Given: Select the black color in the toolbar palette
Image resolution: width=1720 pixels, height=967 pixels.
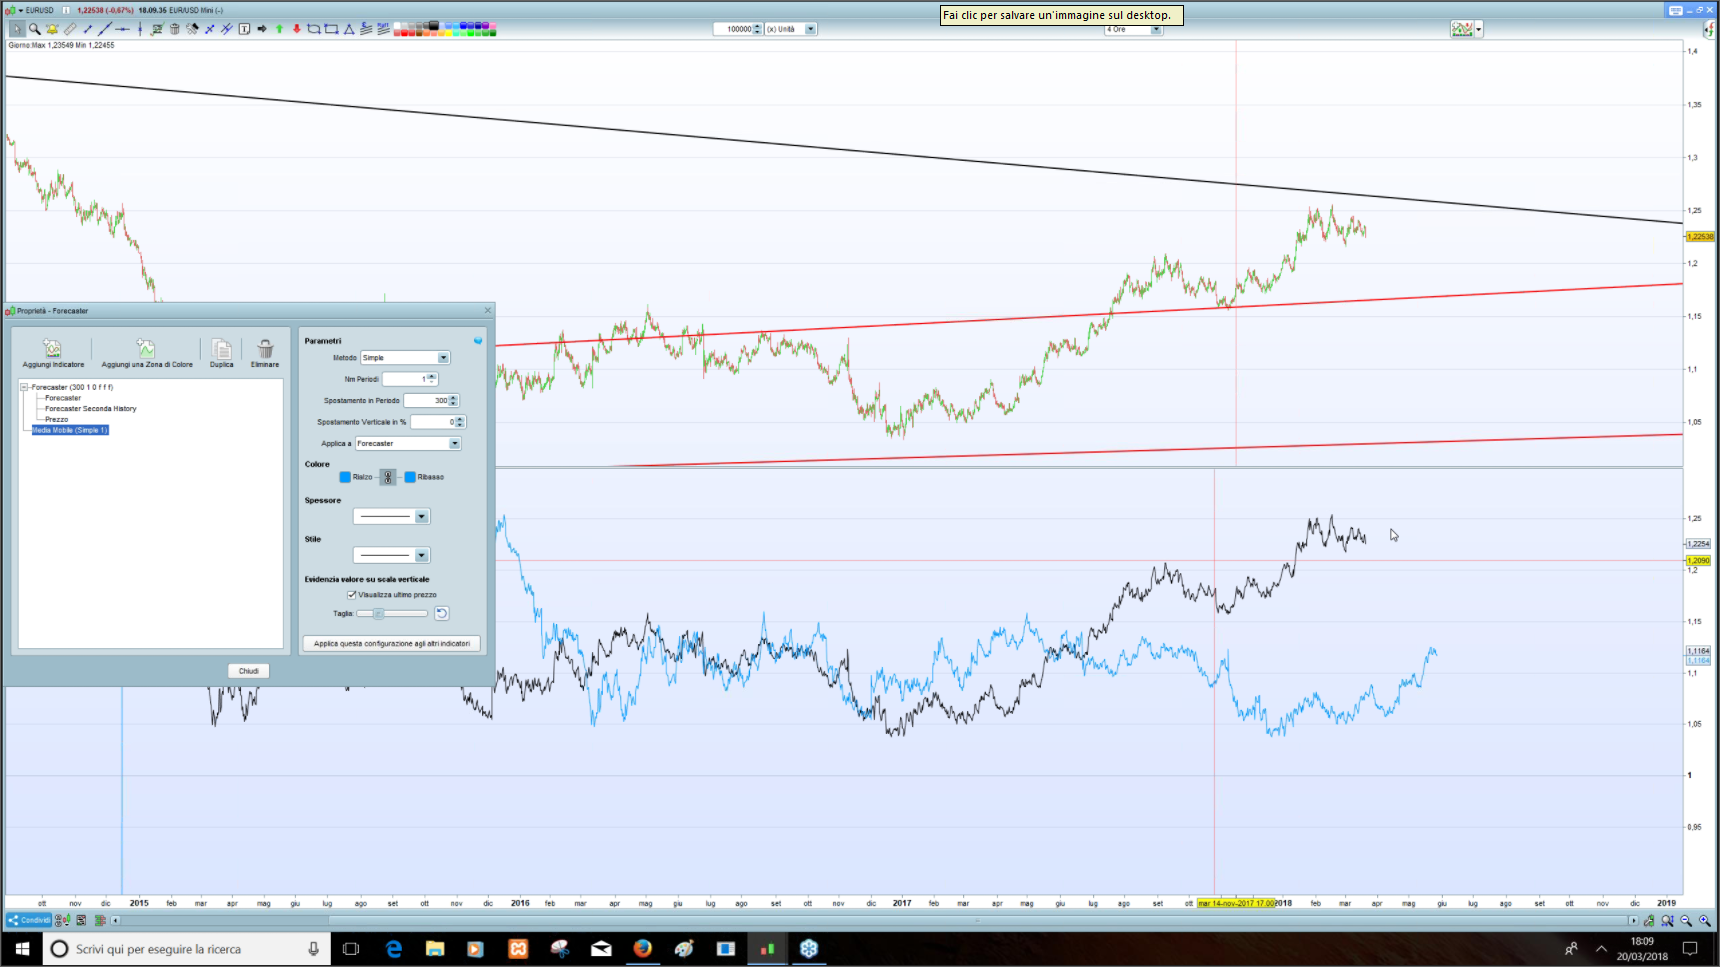Looking at the screenshot, I should [x=432, y=25].
